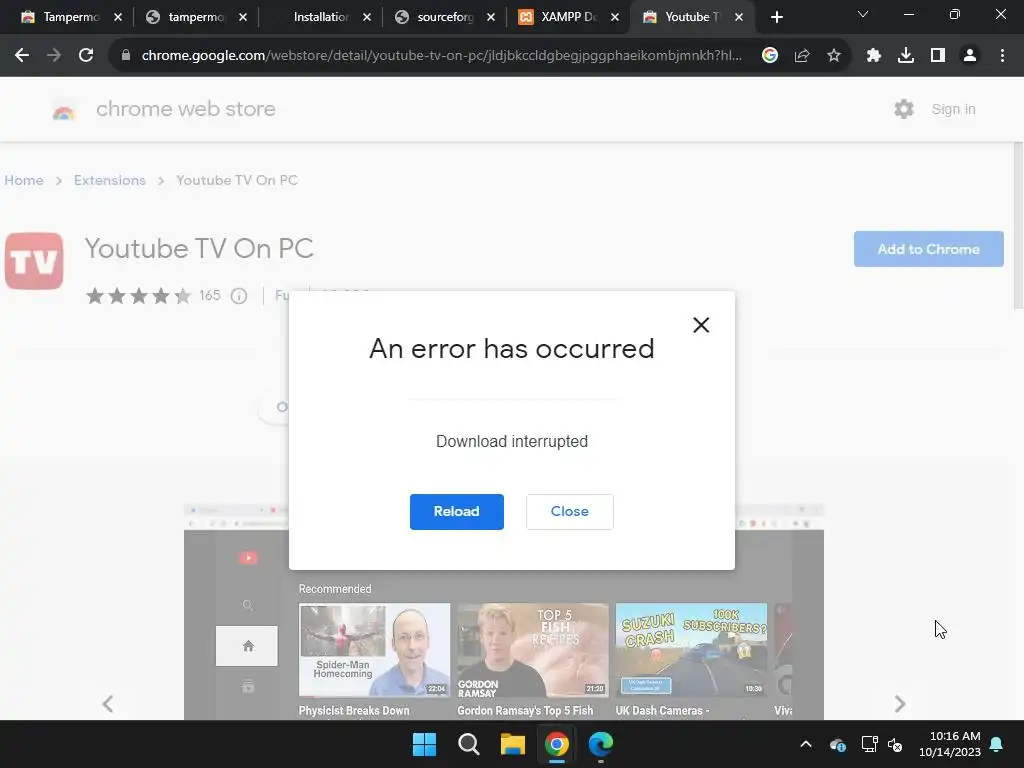Click the Gordon Ramsay fish recipes thumbnail

[533, 649]
